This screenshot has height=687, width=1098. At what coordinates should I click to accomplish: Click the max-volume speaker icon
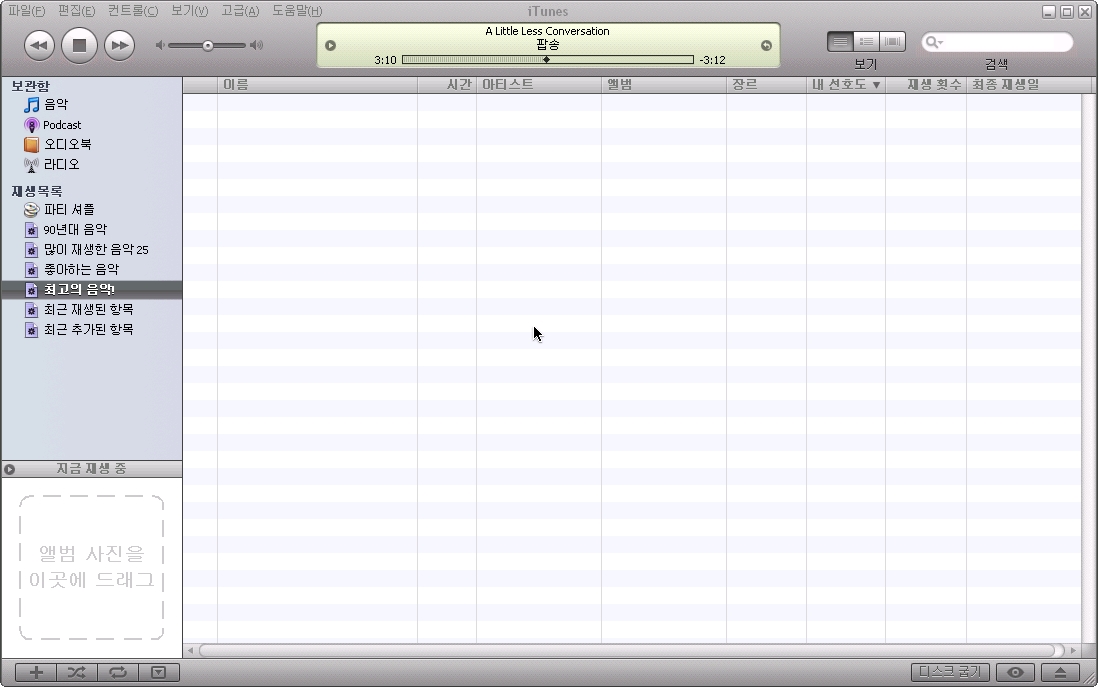point(257,46)
